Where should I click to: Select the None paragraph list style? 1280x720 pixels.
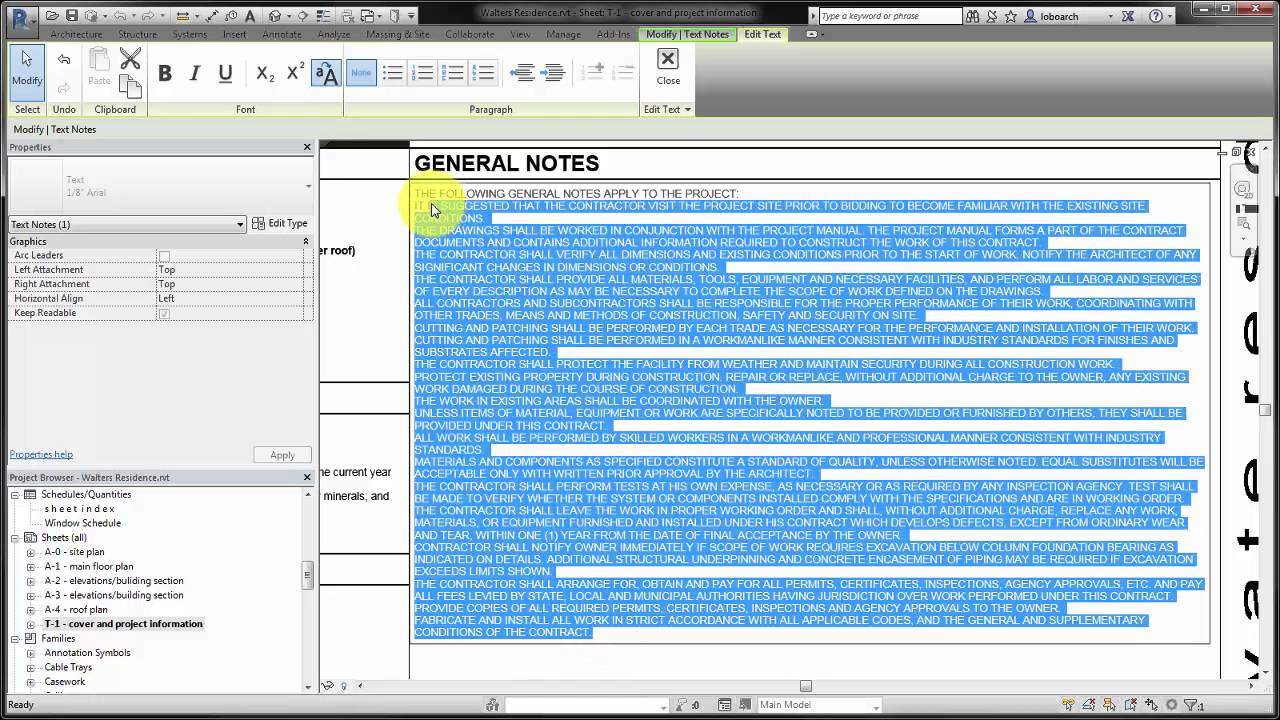pyautogui.click(x=361, y=72)
